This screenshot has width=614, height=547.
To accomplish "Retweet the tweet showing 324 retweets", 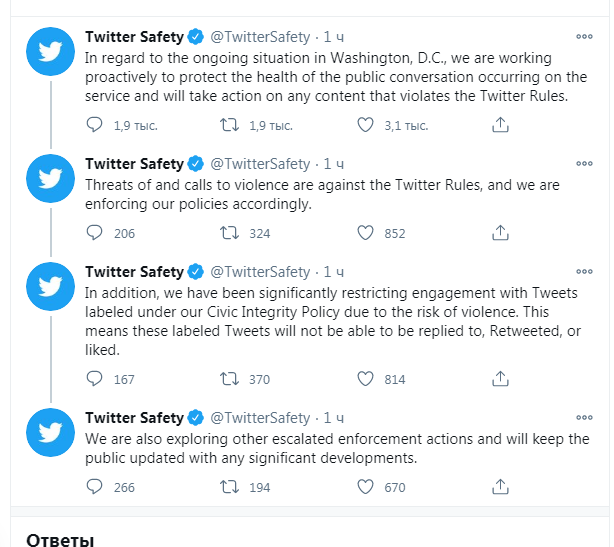I will click(x=229, y=233).
